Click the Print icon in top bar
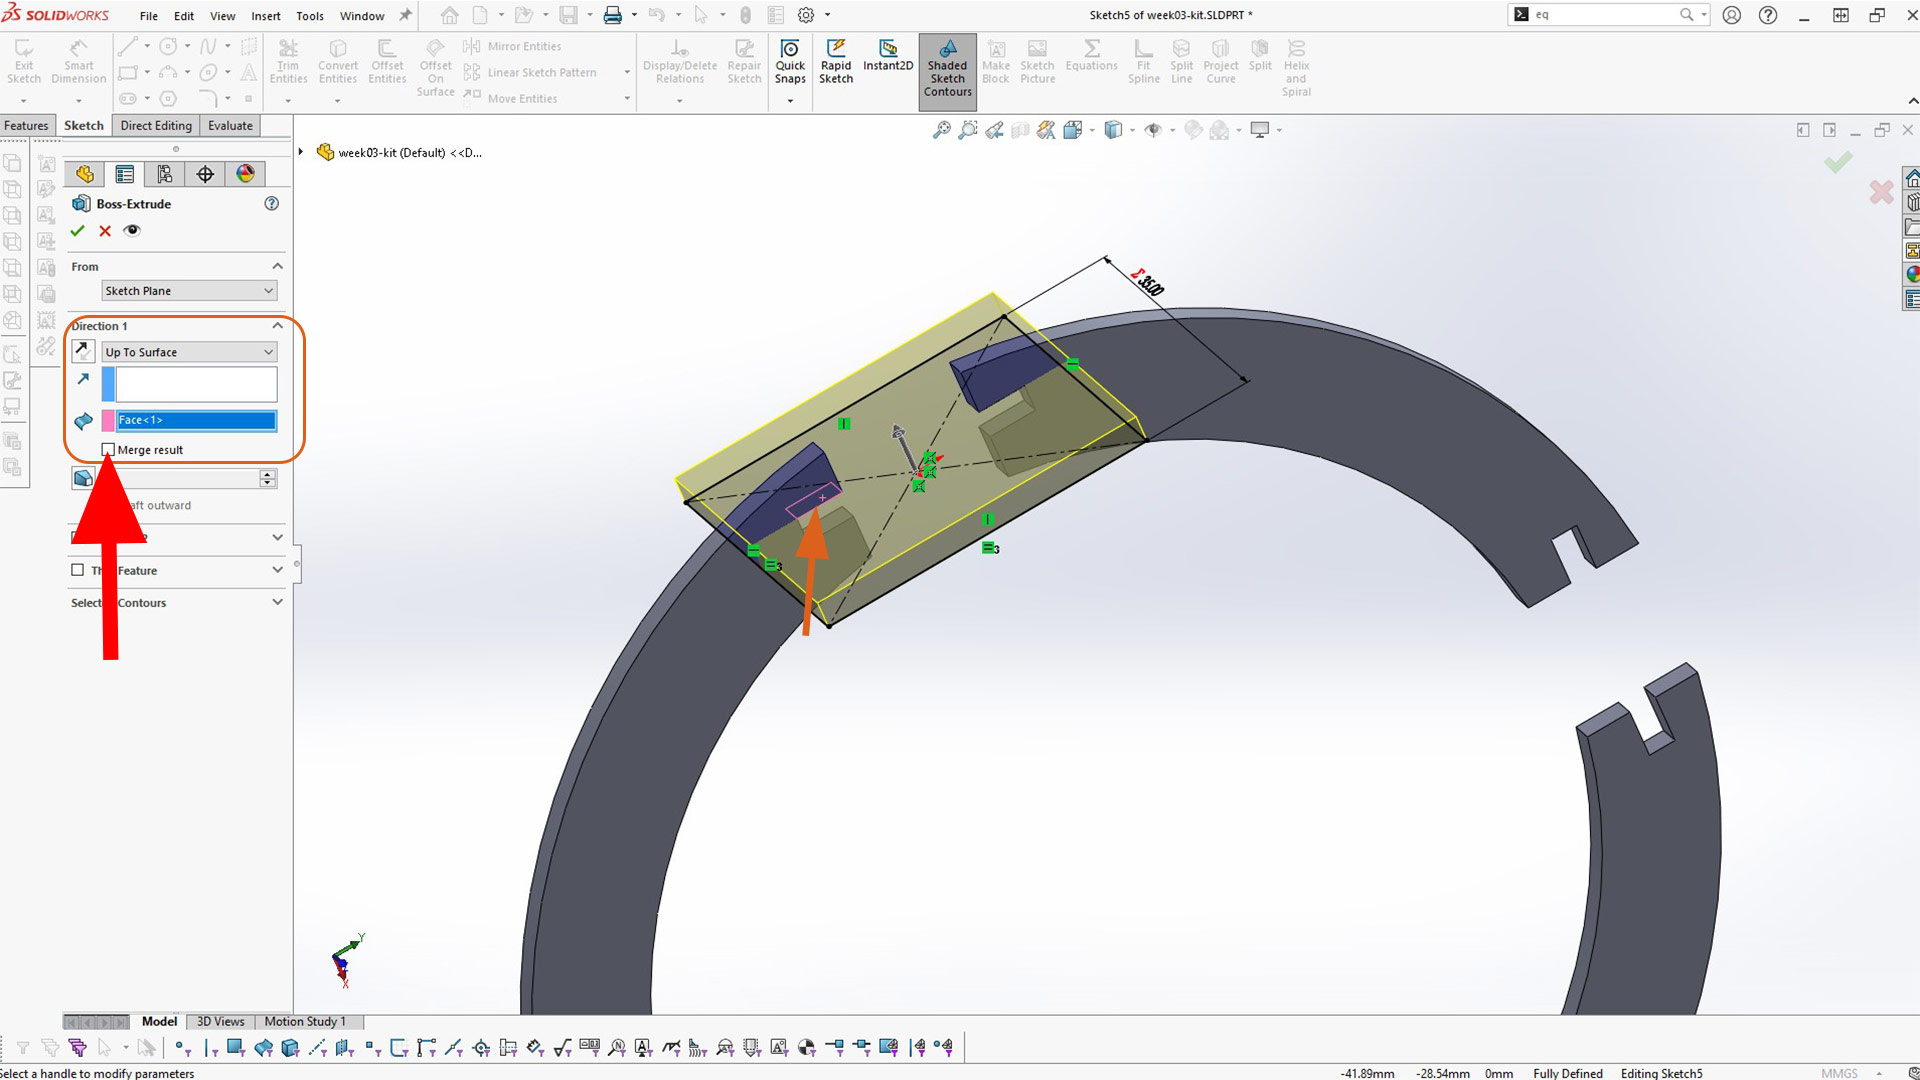Screen dimensions: 1920x1080 tap(613, 15)
